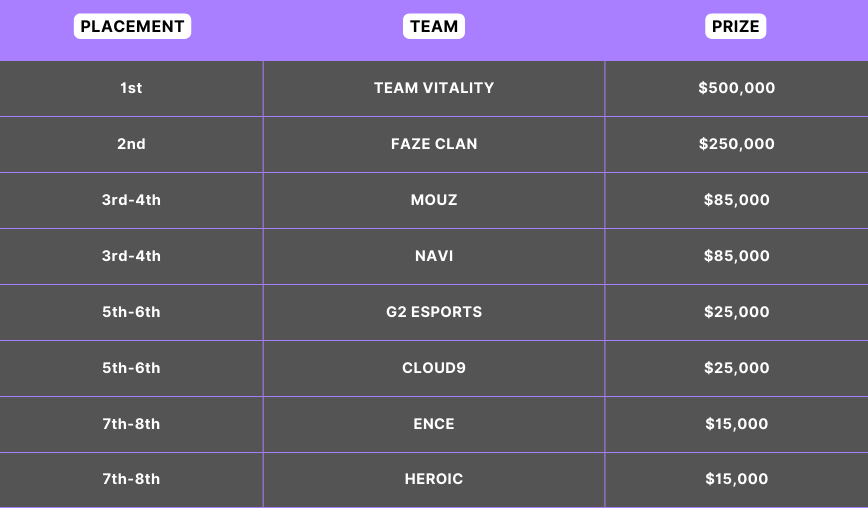Select the G2 ESPORTS team cell
This screenshot has width=868, height=508.
pos(434,312)
